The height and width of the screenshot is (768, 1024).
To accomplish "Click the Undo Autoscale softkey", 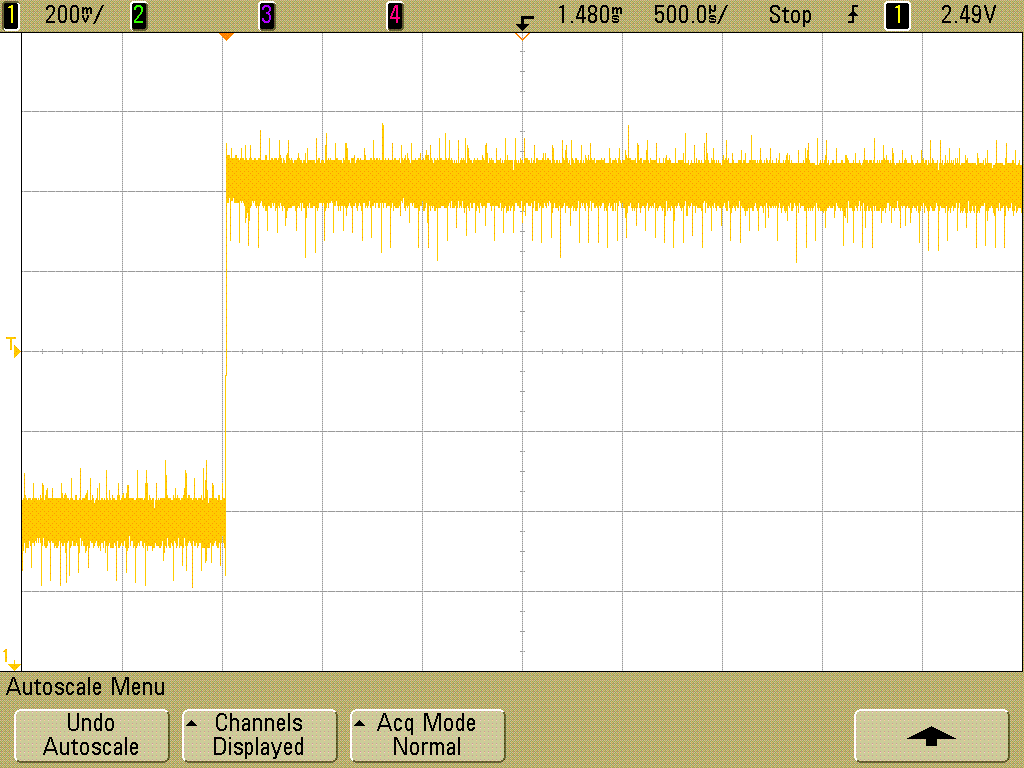I will tap(91, 735).
